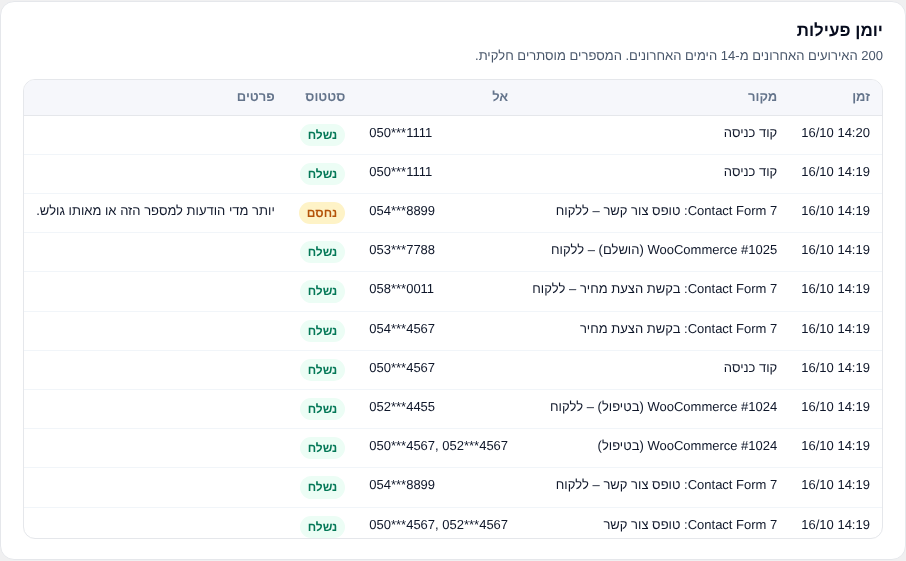
Task: Click the נשלח badge in the 14:20 row
Action: point(322,135)
